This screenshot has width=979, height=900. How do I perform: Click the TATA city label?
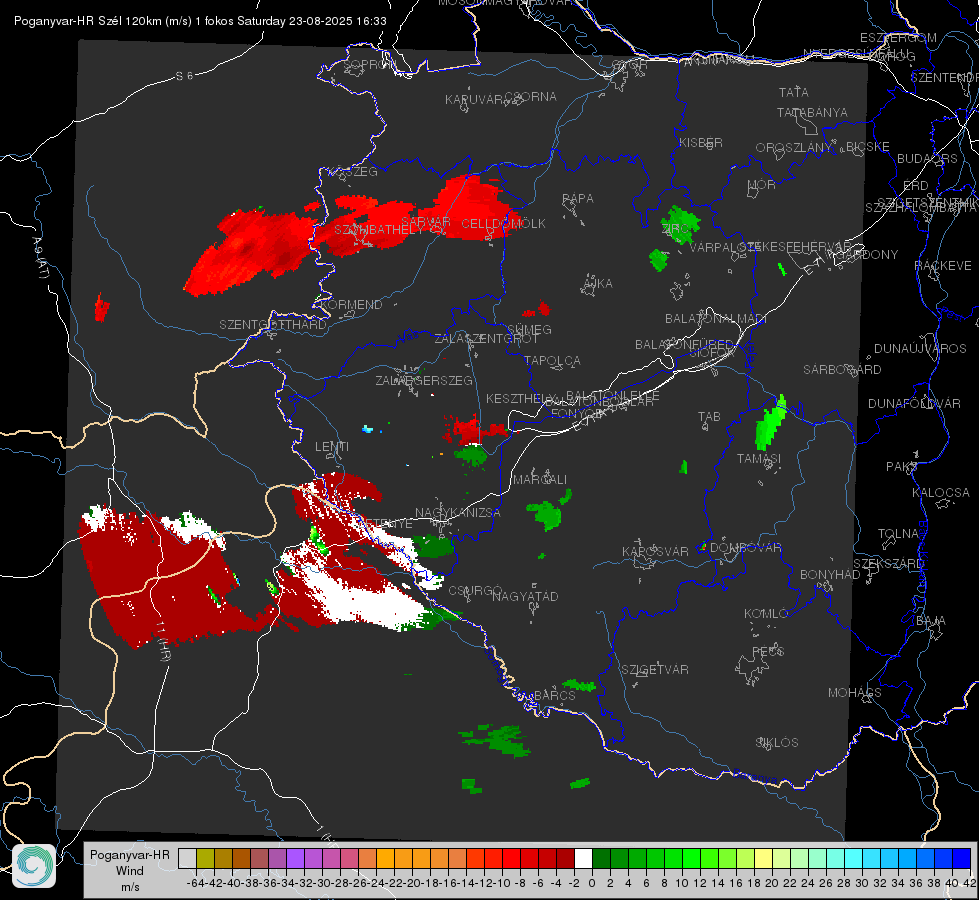pyautogui.click(x=794, y=92)
